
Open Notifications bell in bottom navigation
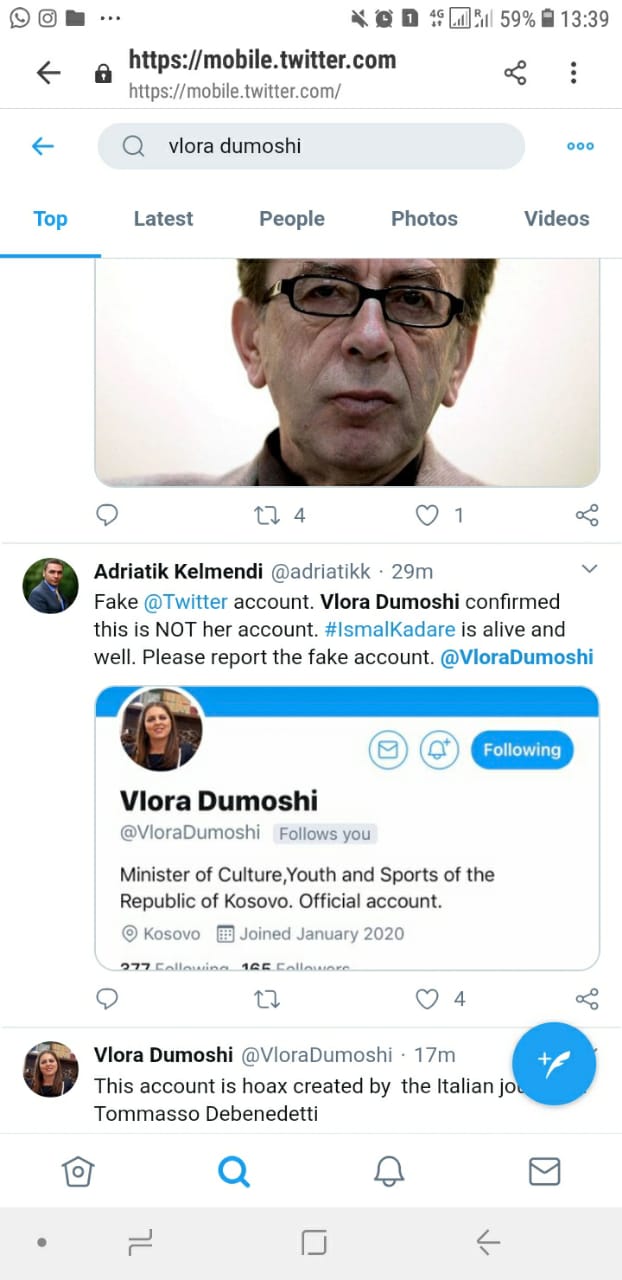[x=388, y=1171]
